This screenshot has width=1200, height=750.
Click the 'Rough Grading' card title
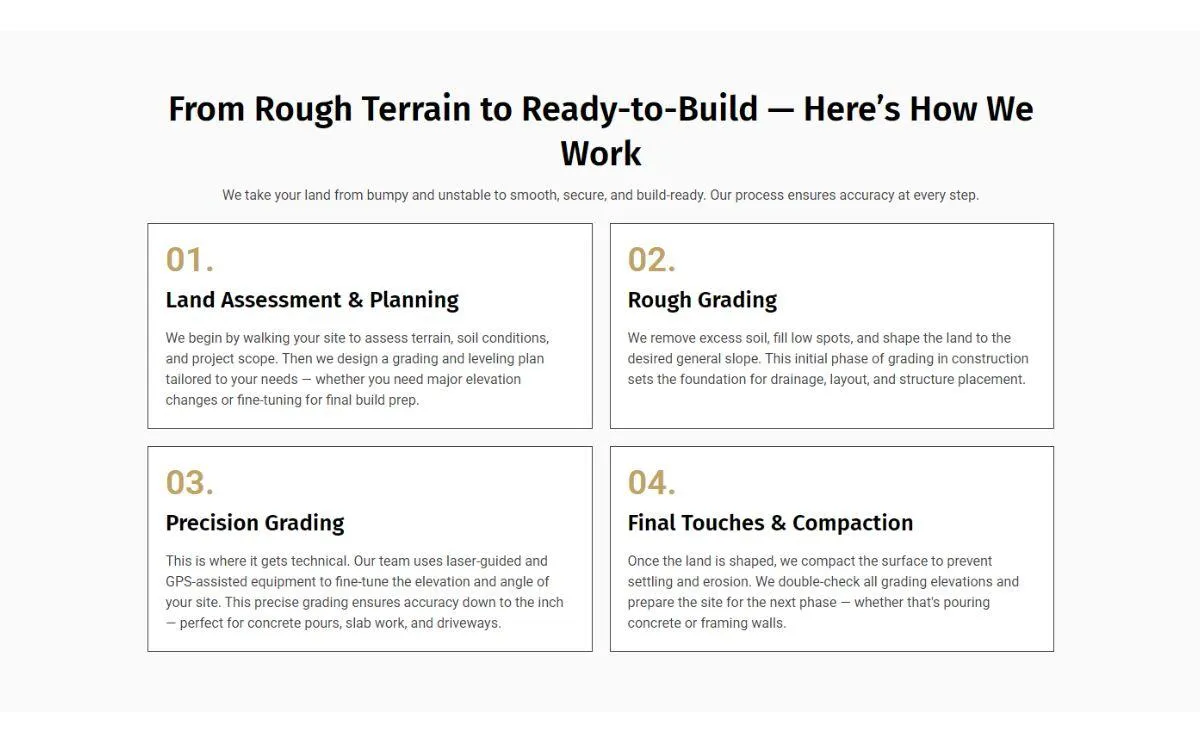(702, 300)
